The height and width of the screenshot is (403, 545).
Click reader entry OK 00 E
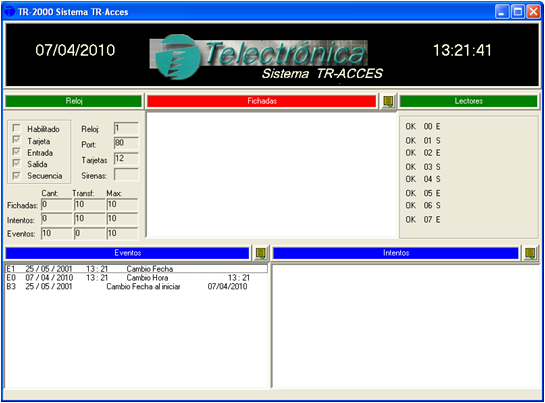click(423, 126)
